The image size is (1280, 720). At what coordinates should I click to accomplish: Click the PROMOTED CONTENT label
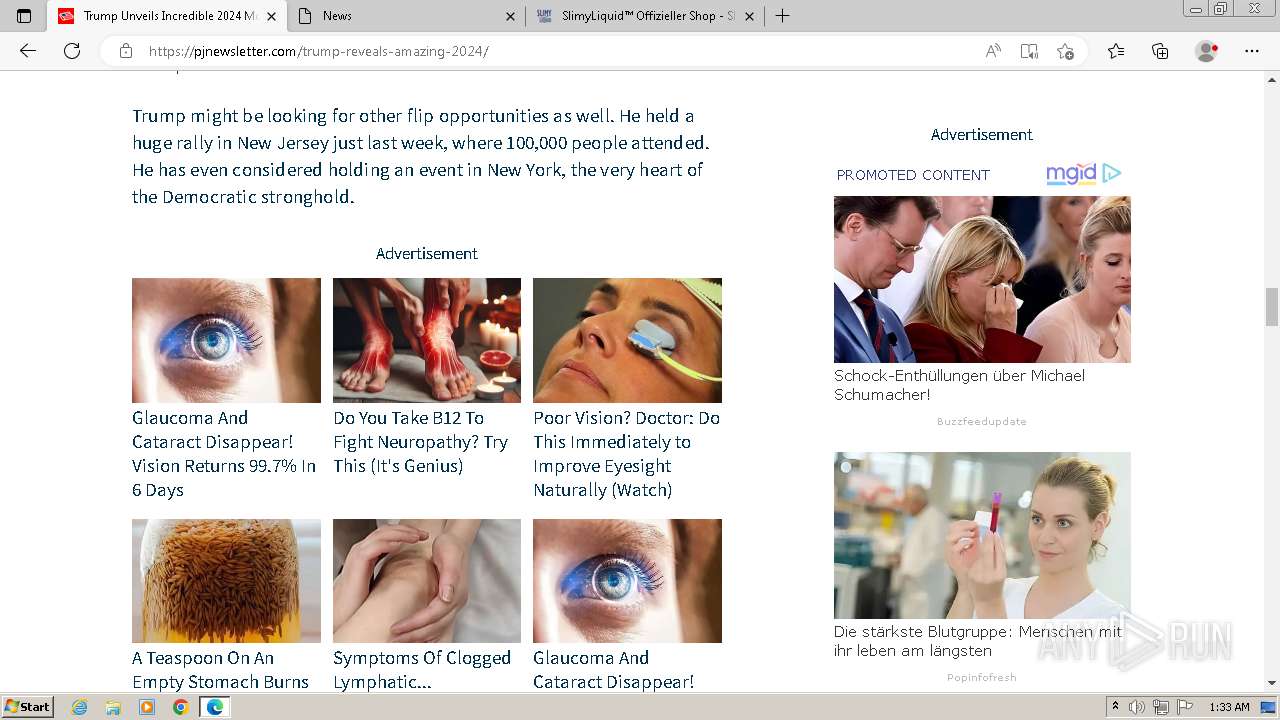pos(913,175)
